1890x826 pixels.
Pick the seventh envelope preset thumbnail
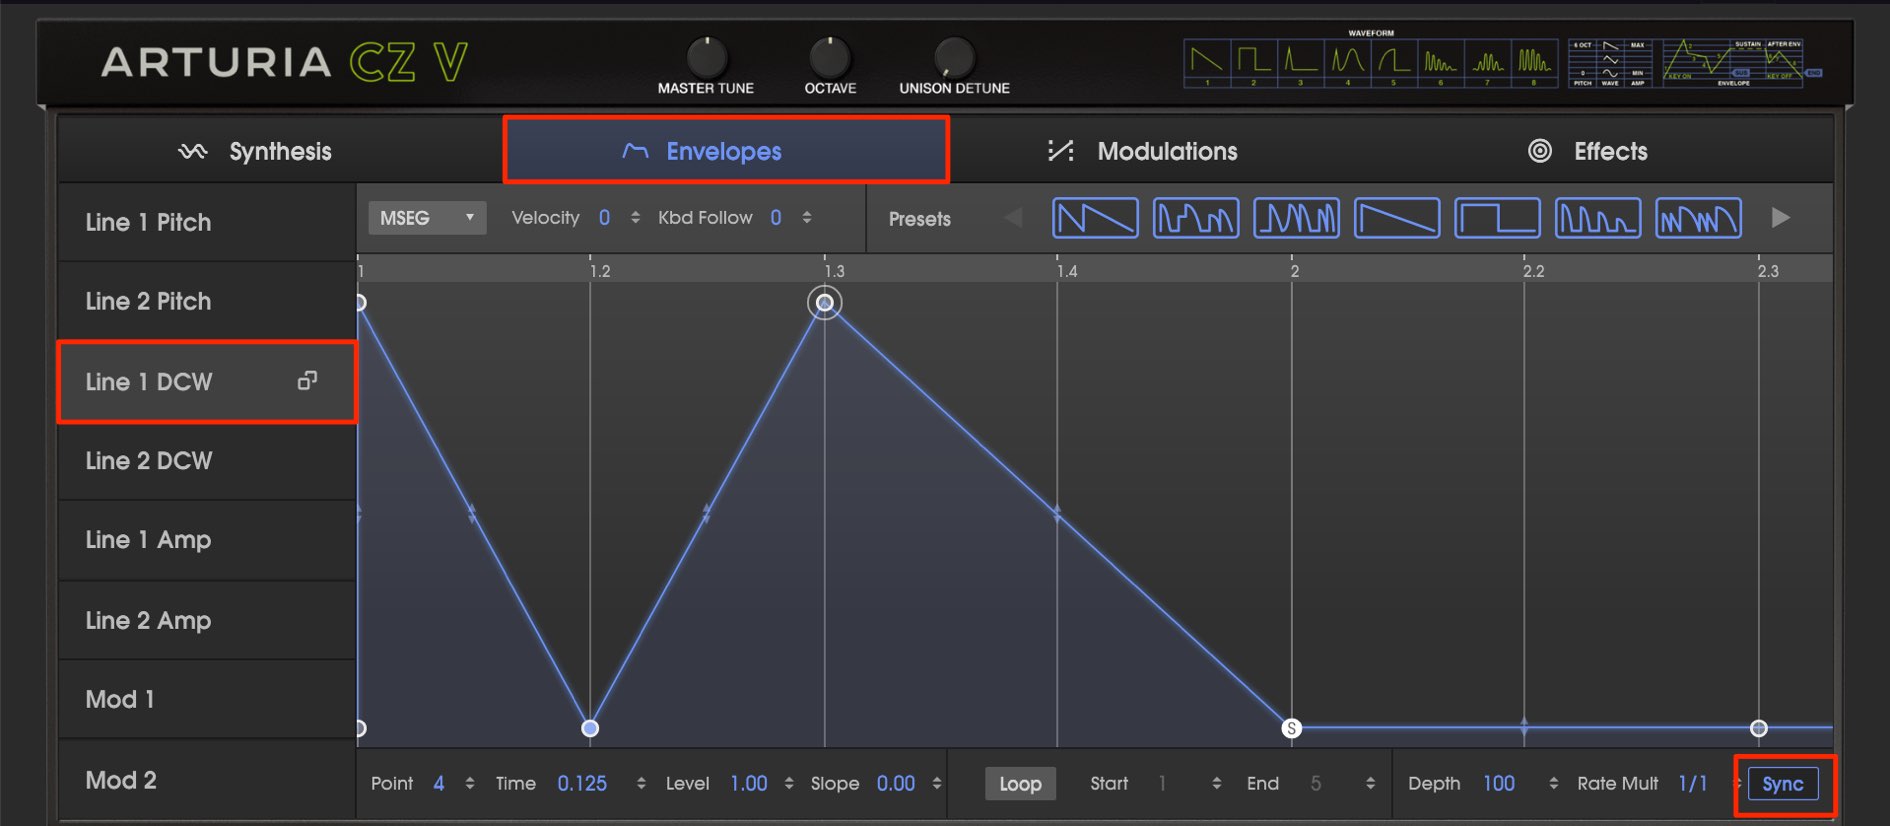[1698, 218]
